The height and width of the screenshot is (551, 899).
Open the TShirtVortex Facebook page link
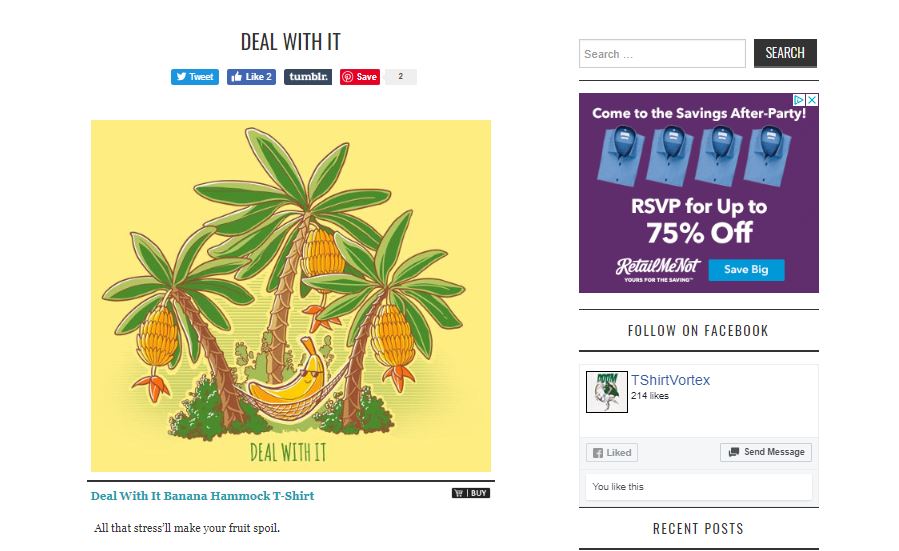[x=670, y=380]
